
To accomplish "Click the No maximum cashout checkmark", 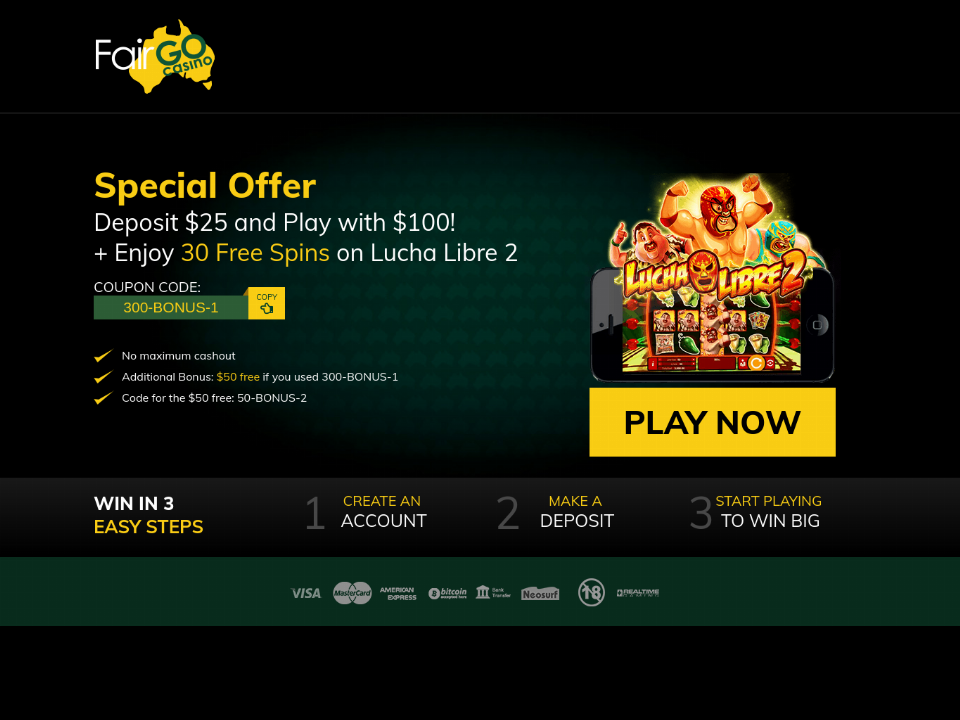I will 103,356.
